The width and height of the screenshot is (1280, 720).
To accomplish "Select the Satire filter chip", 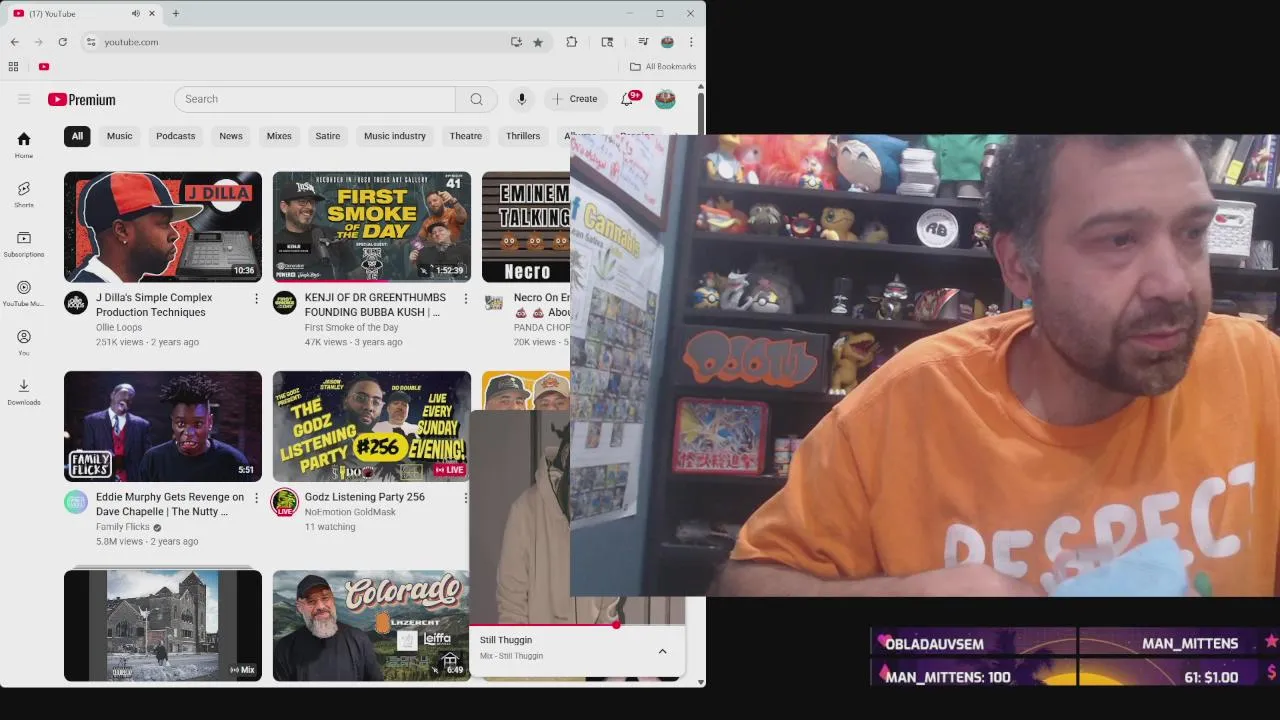I will tap(328, 136).
